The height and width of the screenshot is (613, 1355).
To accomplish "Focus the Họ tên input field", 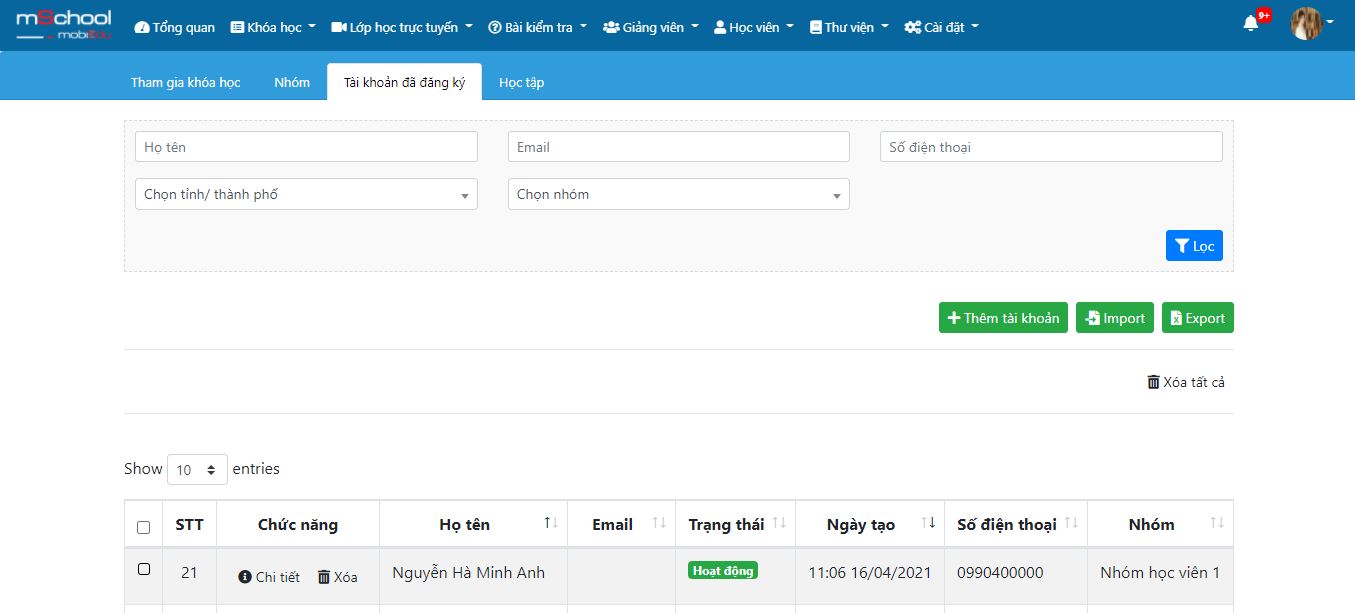I will 306,147.
